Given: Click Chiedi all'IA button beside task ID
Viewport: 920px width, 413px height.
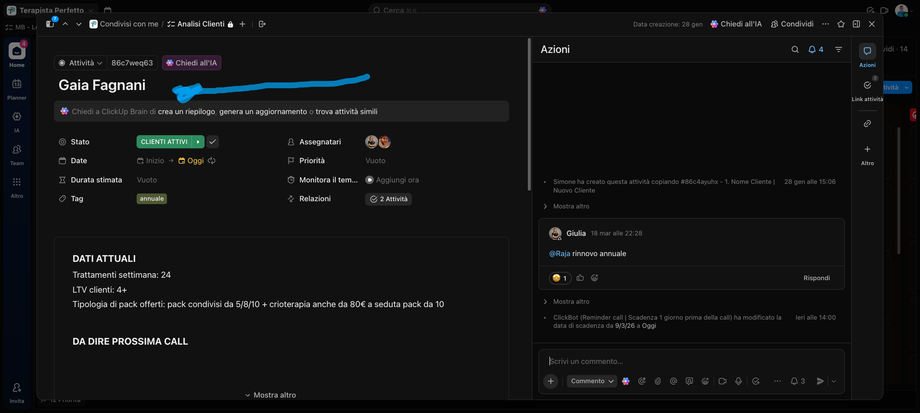Looking at the screenshot, I should [192, 63].
